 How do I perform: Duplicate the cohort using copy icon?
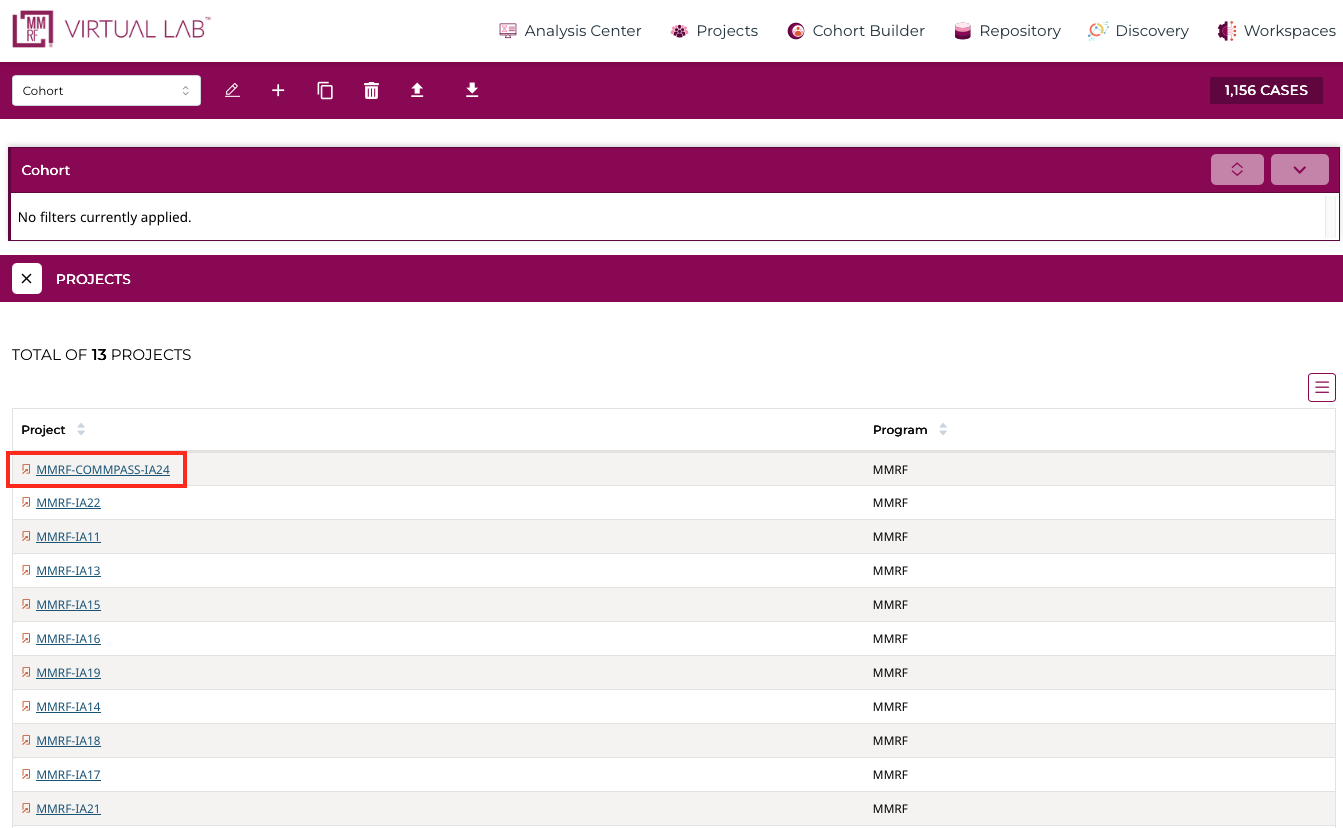click(x=325, y=91)
